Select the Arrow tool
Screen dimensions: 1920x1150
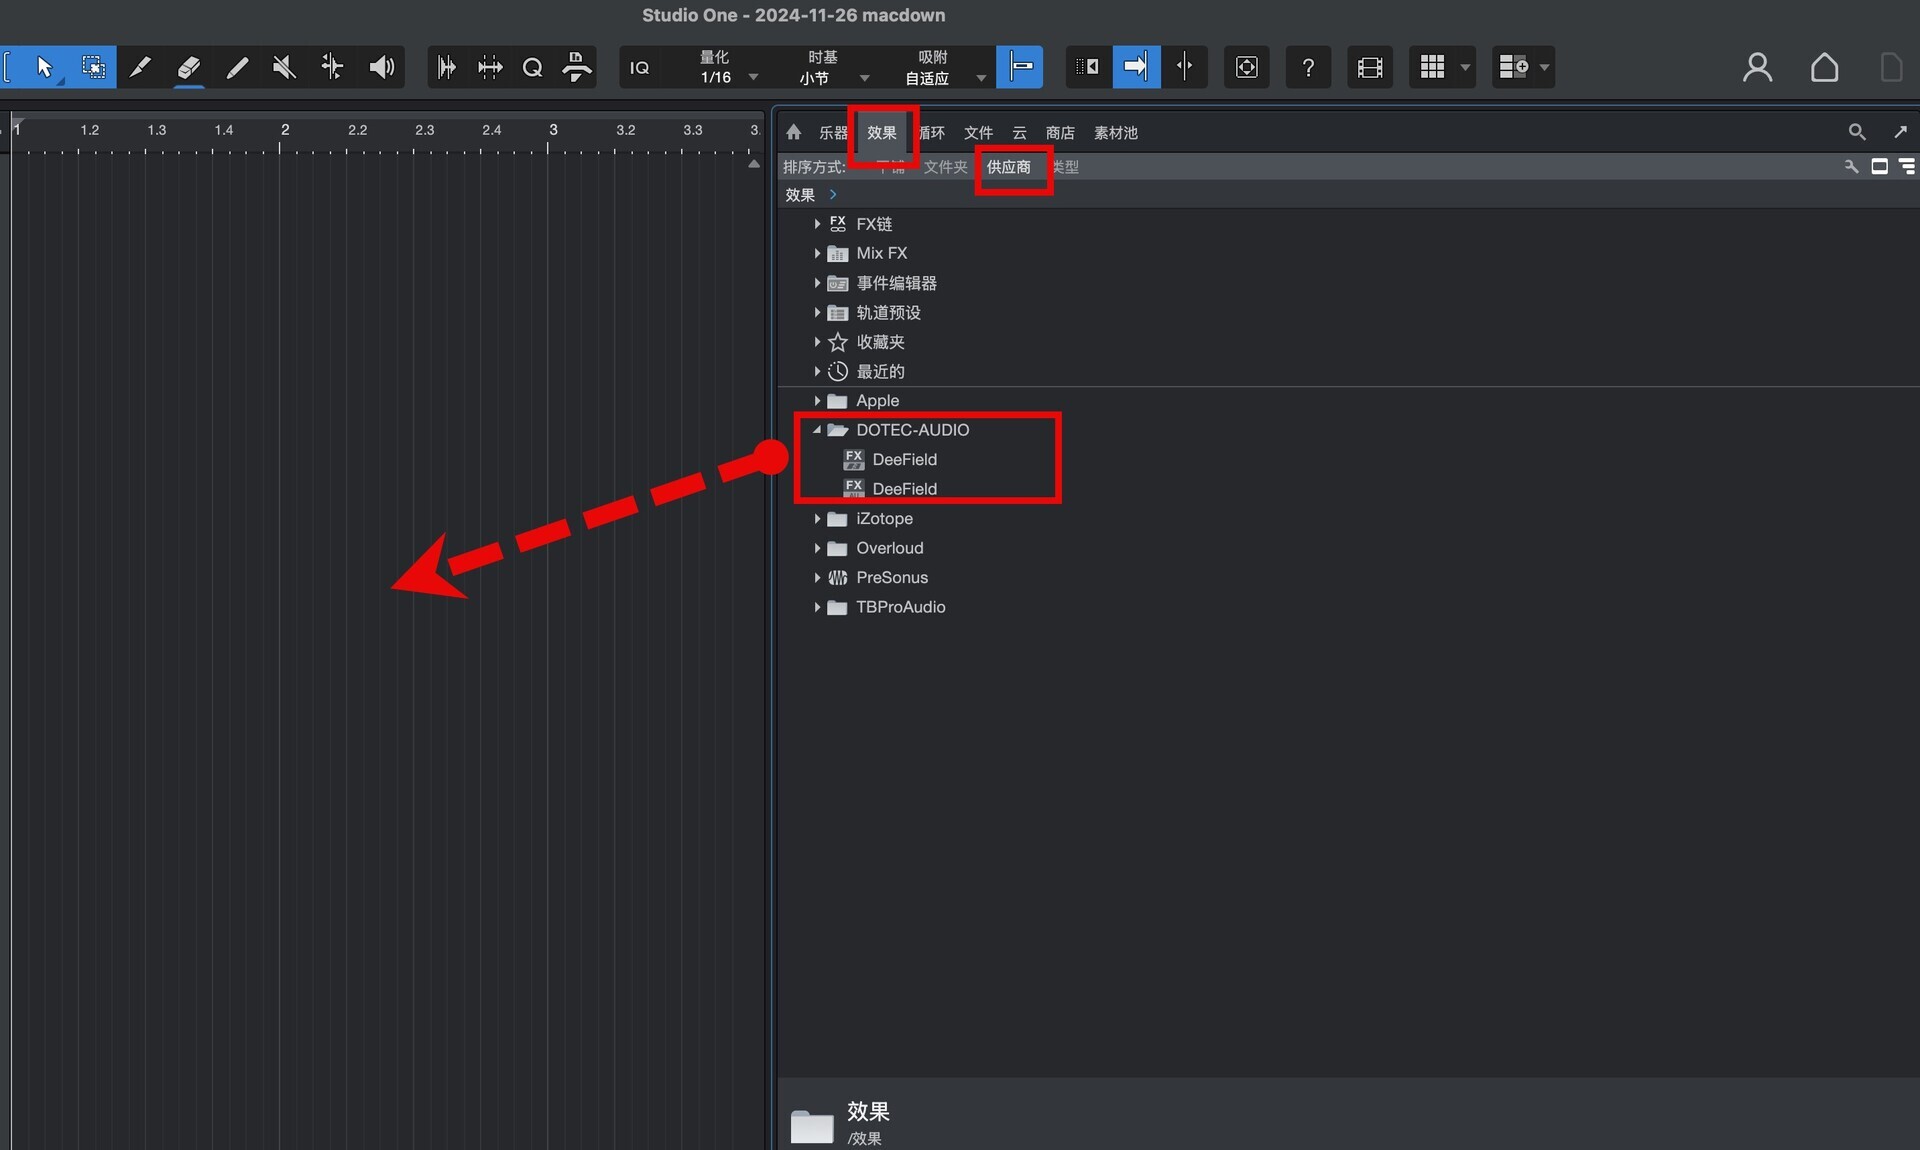pos(44,67)
